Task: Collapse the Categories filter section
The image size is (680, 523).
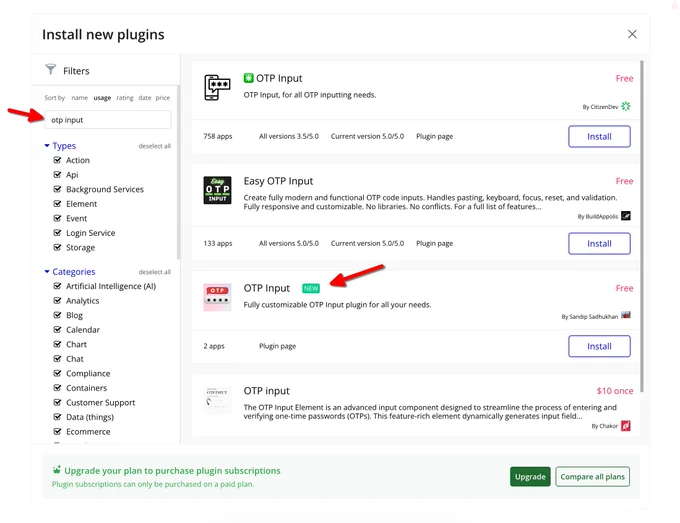Action: pos(70,272)
